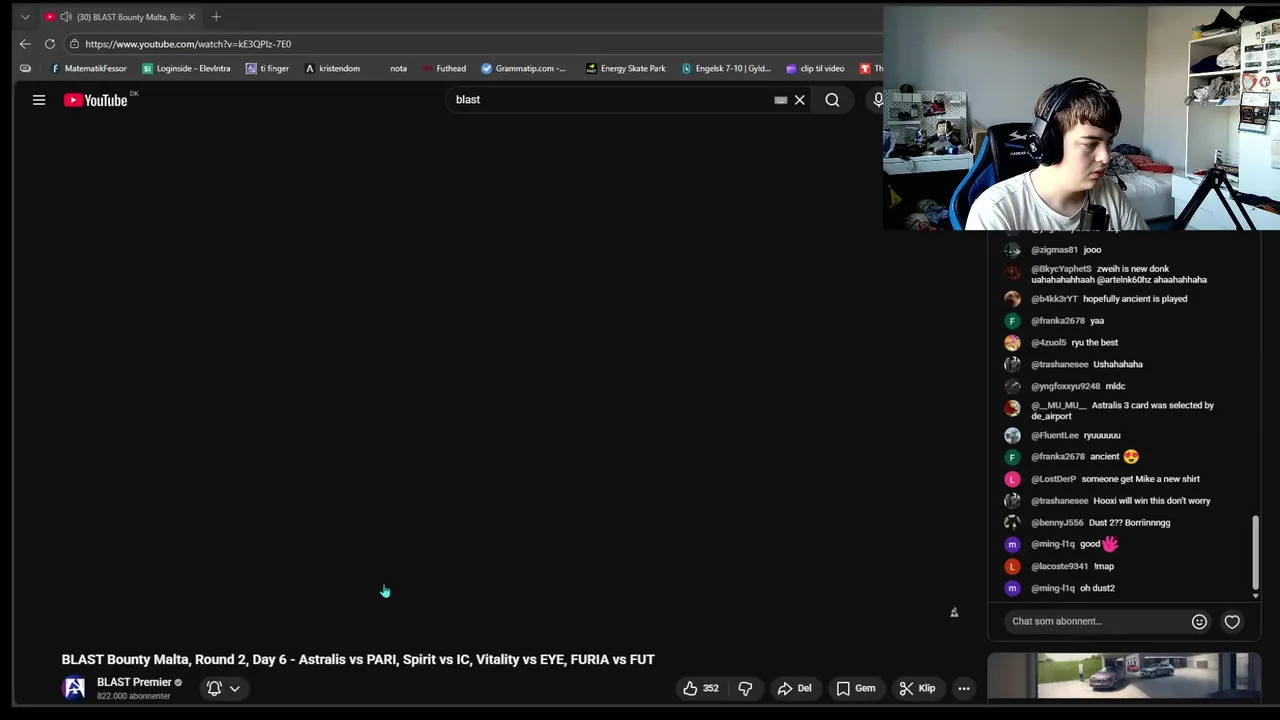Save the video with Gem button
The image size is (1280, 720).
coord(855,688)
